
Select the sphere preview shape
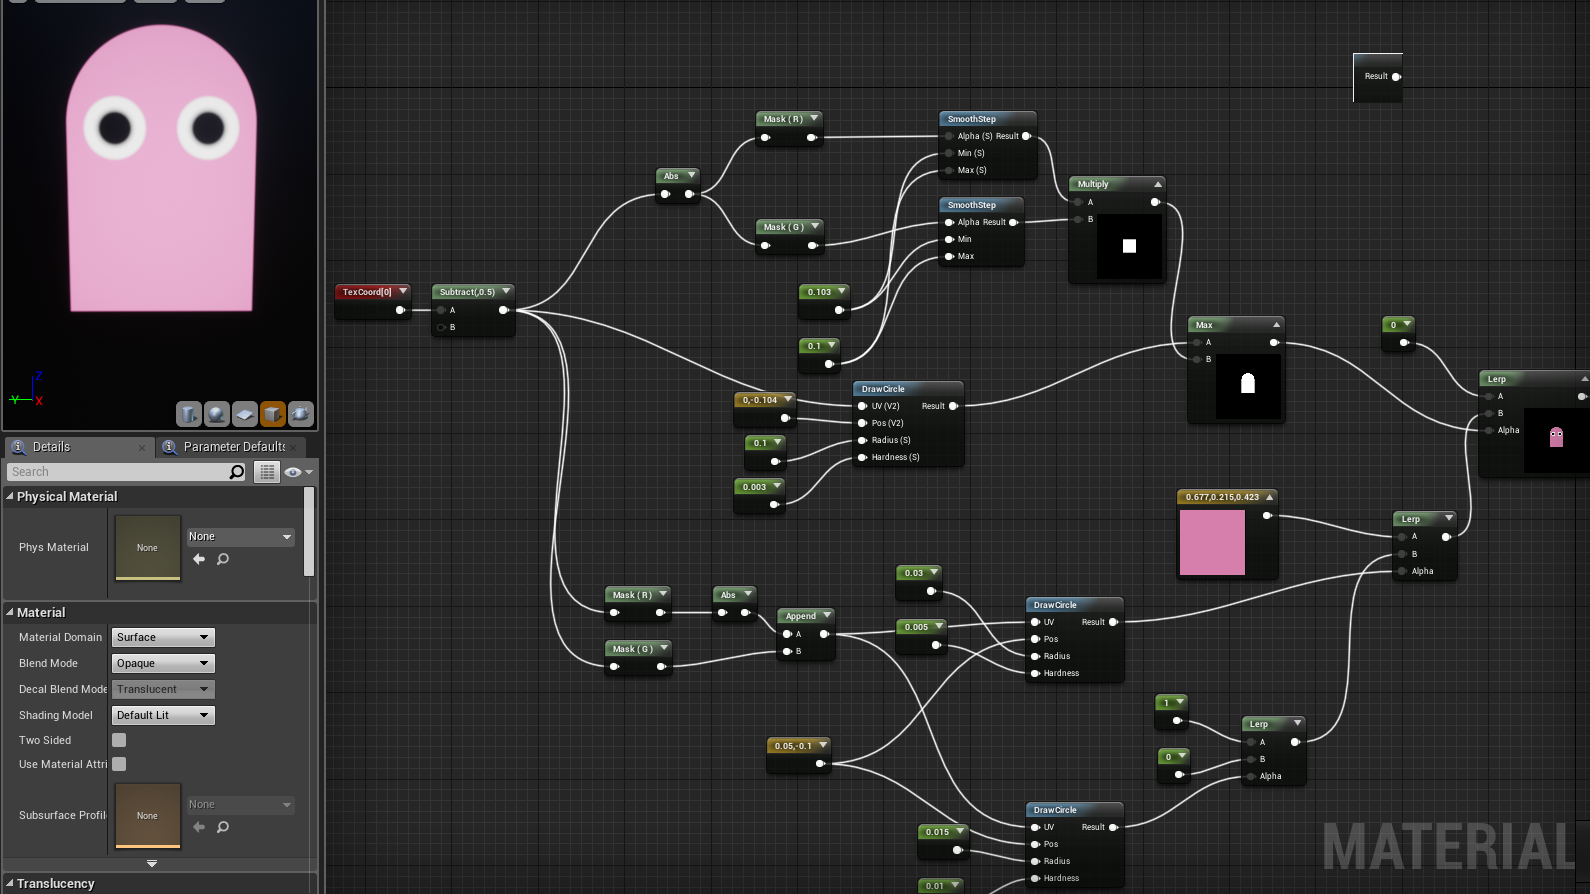217,414
